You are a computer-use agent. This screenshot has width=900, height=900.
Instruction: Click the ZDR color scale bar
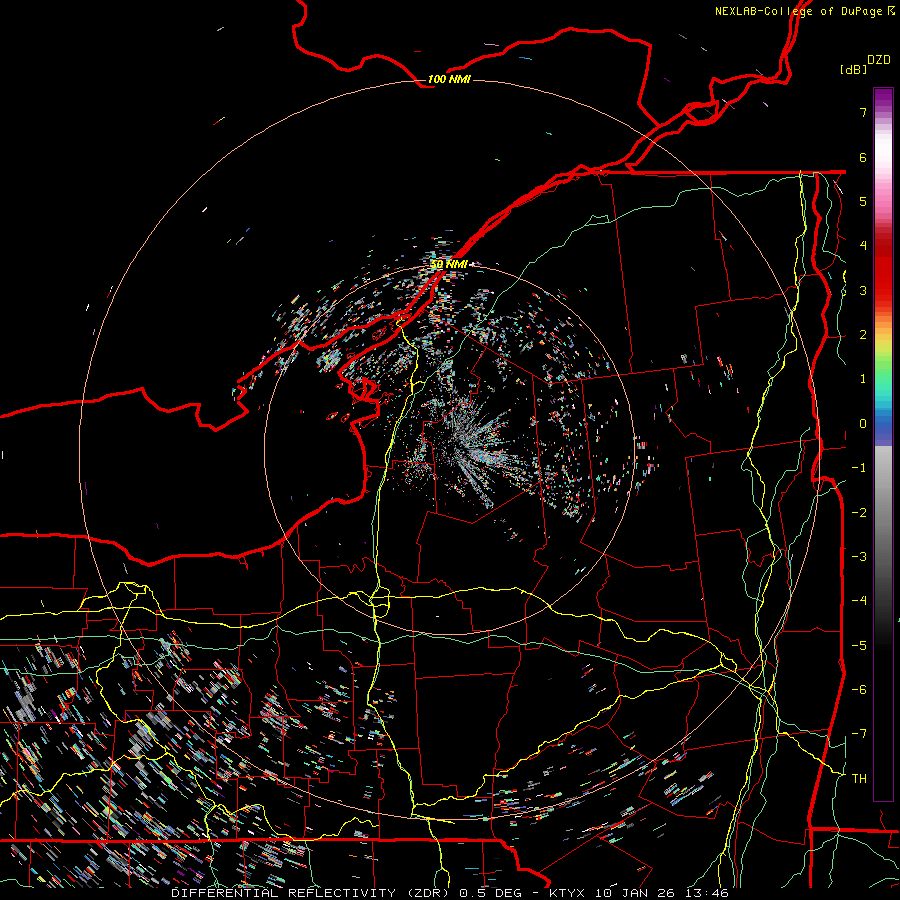point(883,444)
